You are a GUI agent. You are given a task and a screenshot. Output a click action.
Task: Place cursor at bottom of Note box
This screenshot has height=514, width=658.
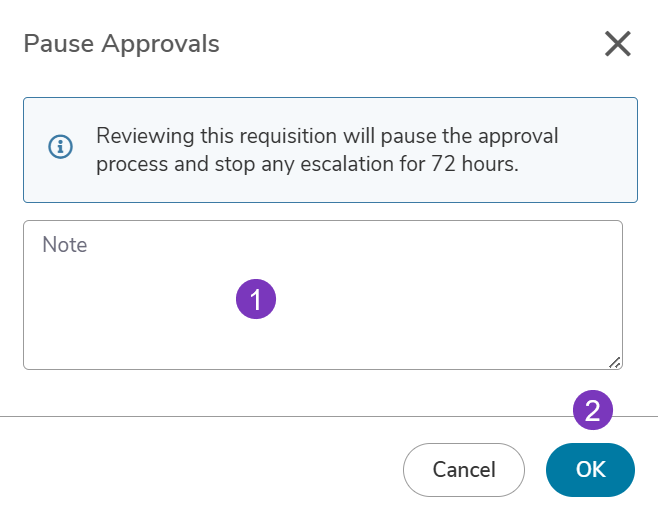pos(323,357)
